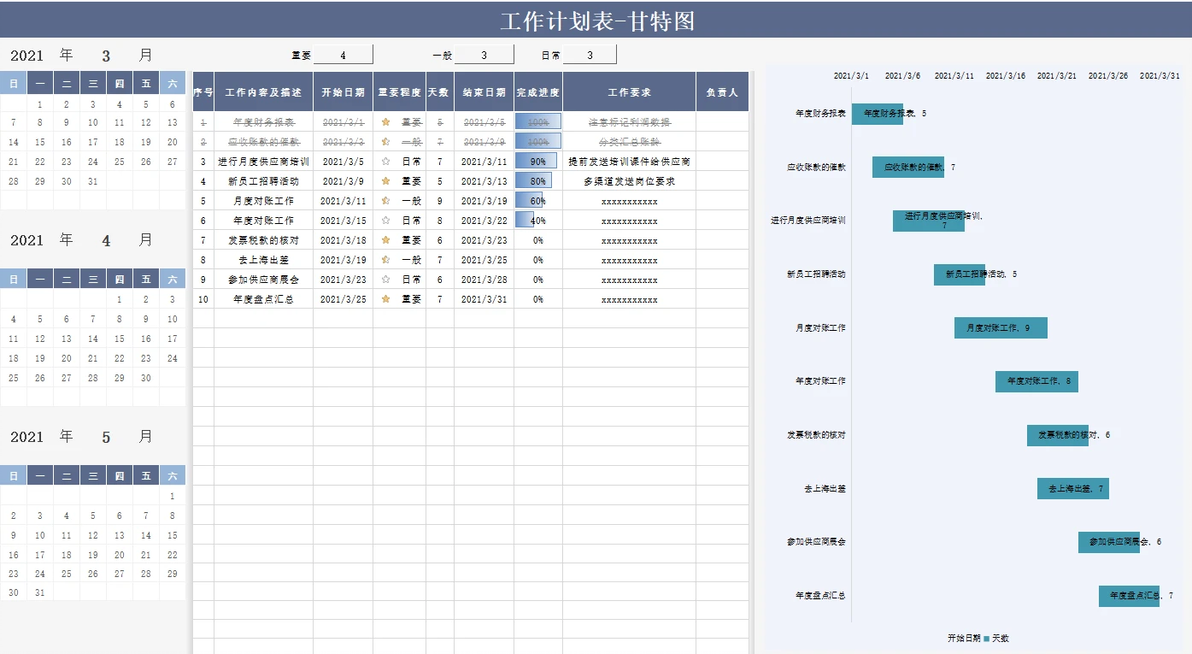Click the star icon in task row 3
The image size is (1192, 654).
385,161
